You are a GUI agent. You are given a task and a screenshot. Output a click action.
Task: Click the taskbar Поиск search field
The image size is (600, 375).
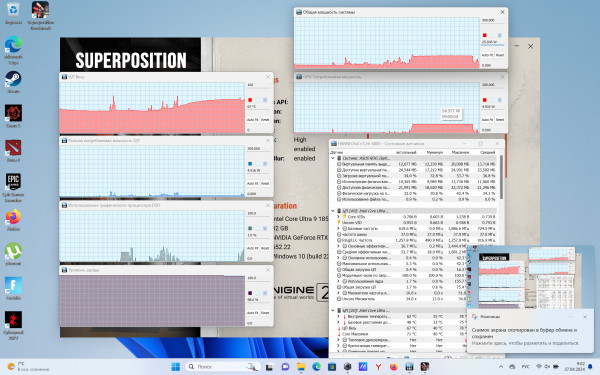tap(223, 367)
